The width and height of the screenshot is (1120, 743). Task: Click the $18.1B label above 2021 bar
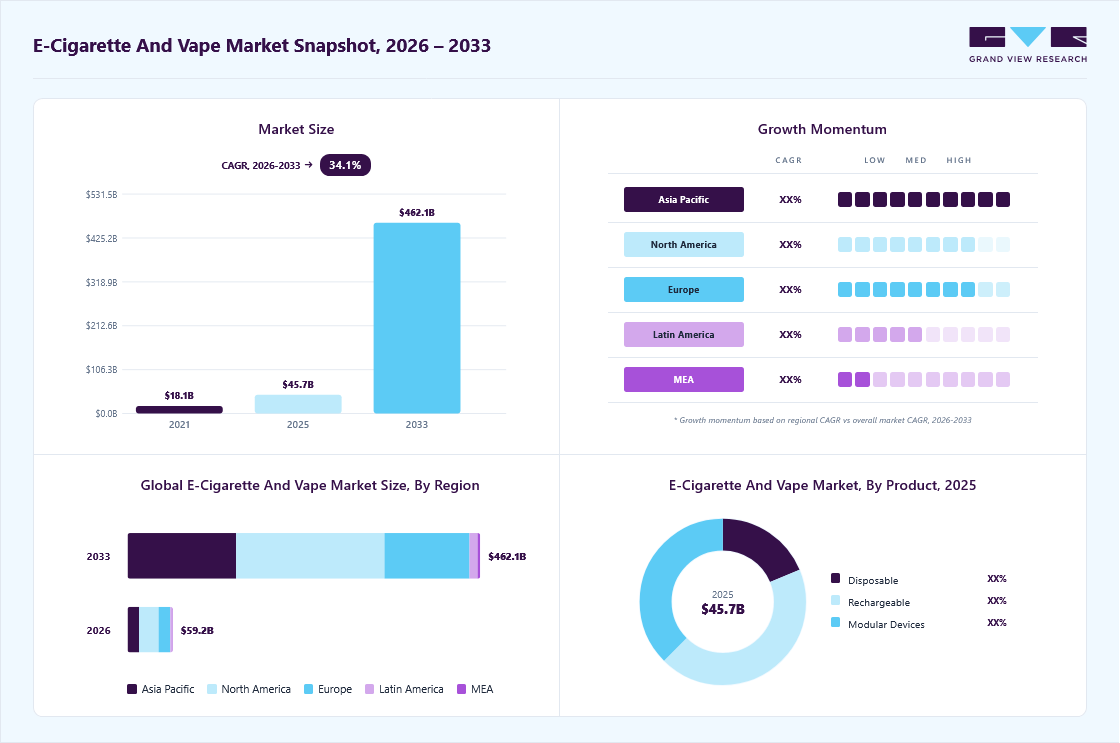tap(179, 395)
